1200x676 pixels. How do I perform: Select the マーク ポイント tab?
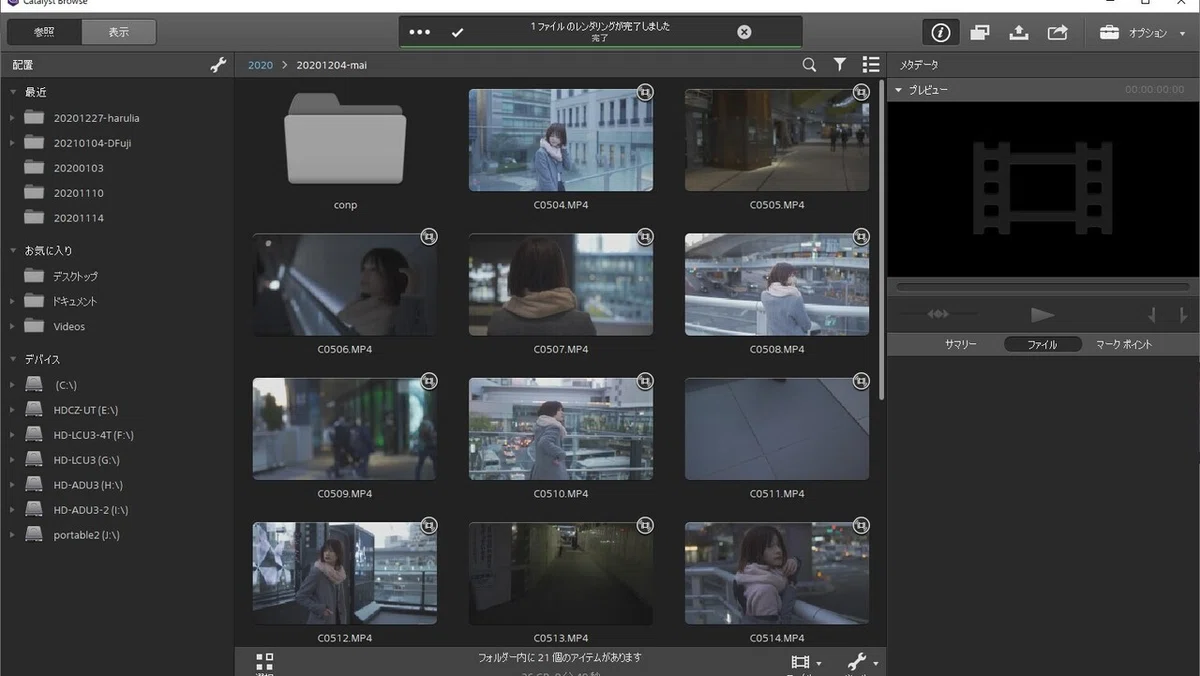[x=1124, y=344]
